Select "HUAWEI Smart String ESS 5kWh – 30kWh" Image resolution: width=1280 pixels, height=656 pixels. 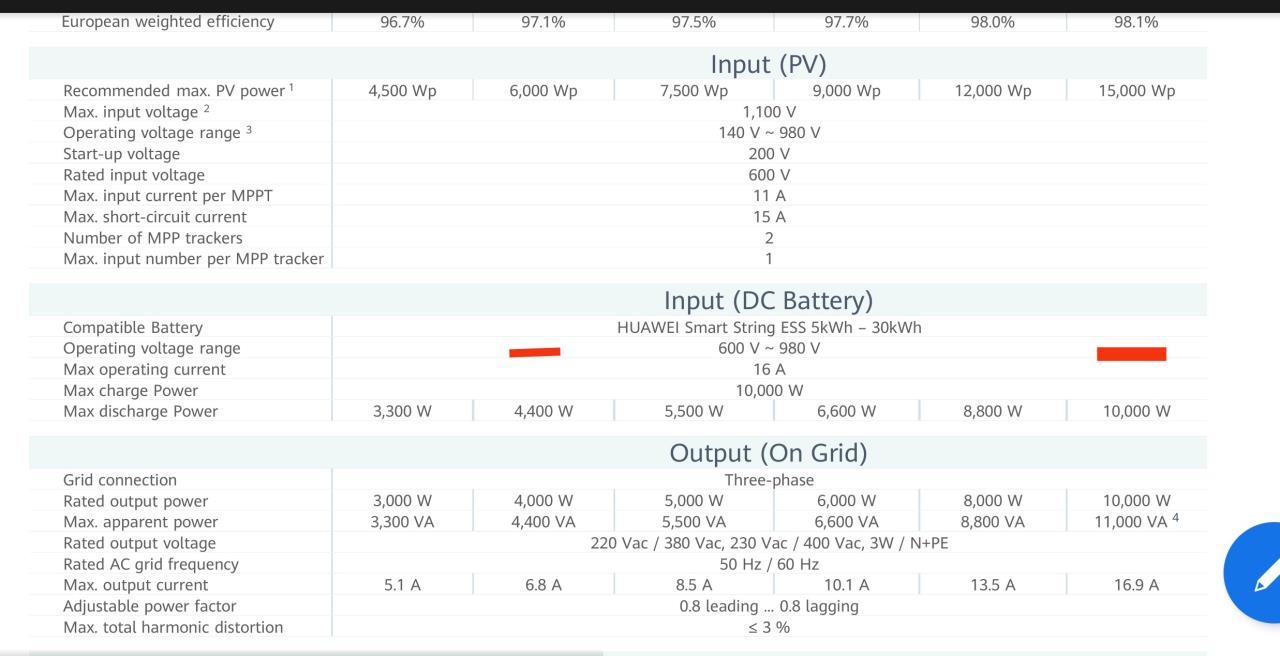[768, 327]
